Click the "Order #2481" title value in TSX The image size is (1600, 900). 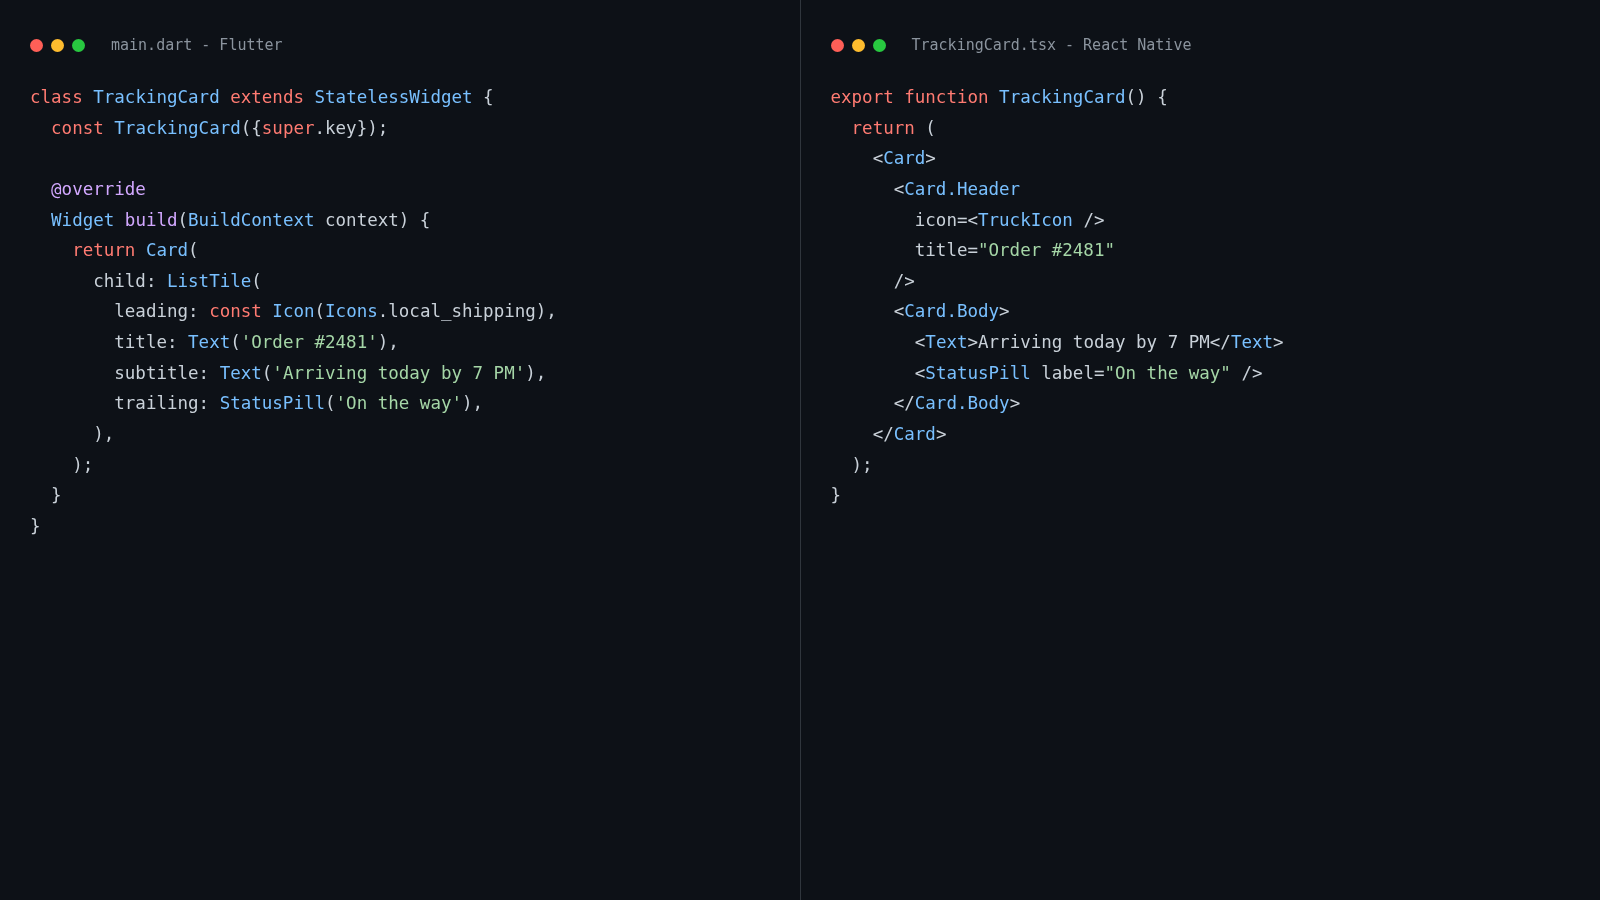[x=1046, y=250]
